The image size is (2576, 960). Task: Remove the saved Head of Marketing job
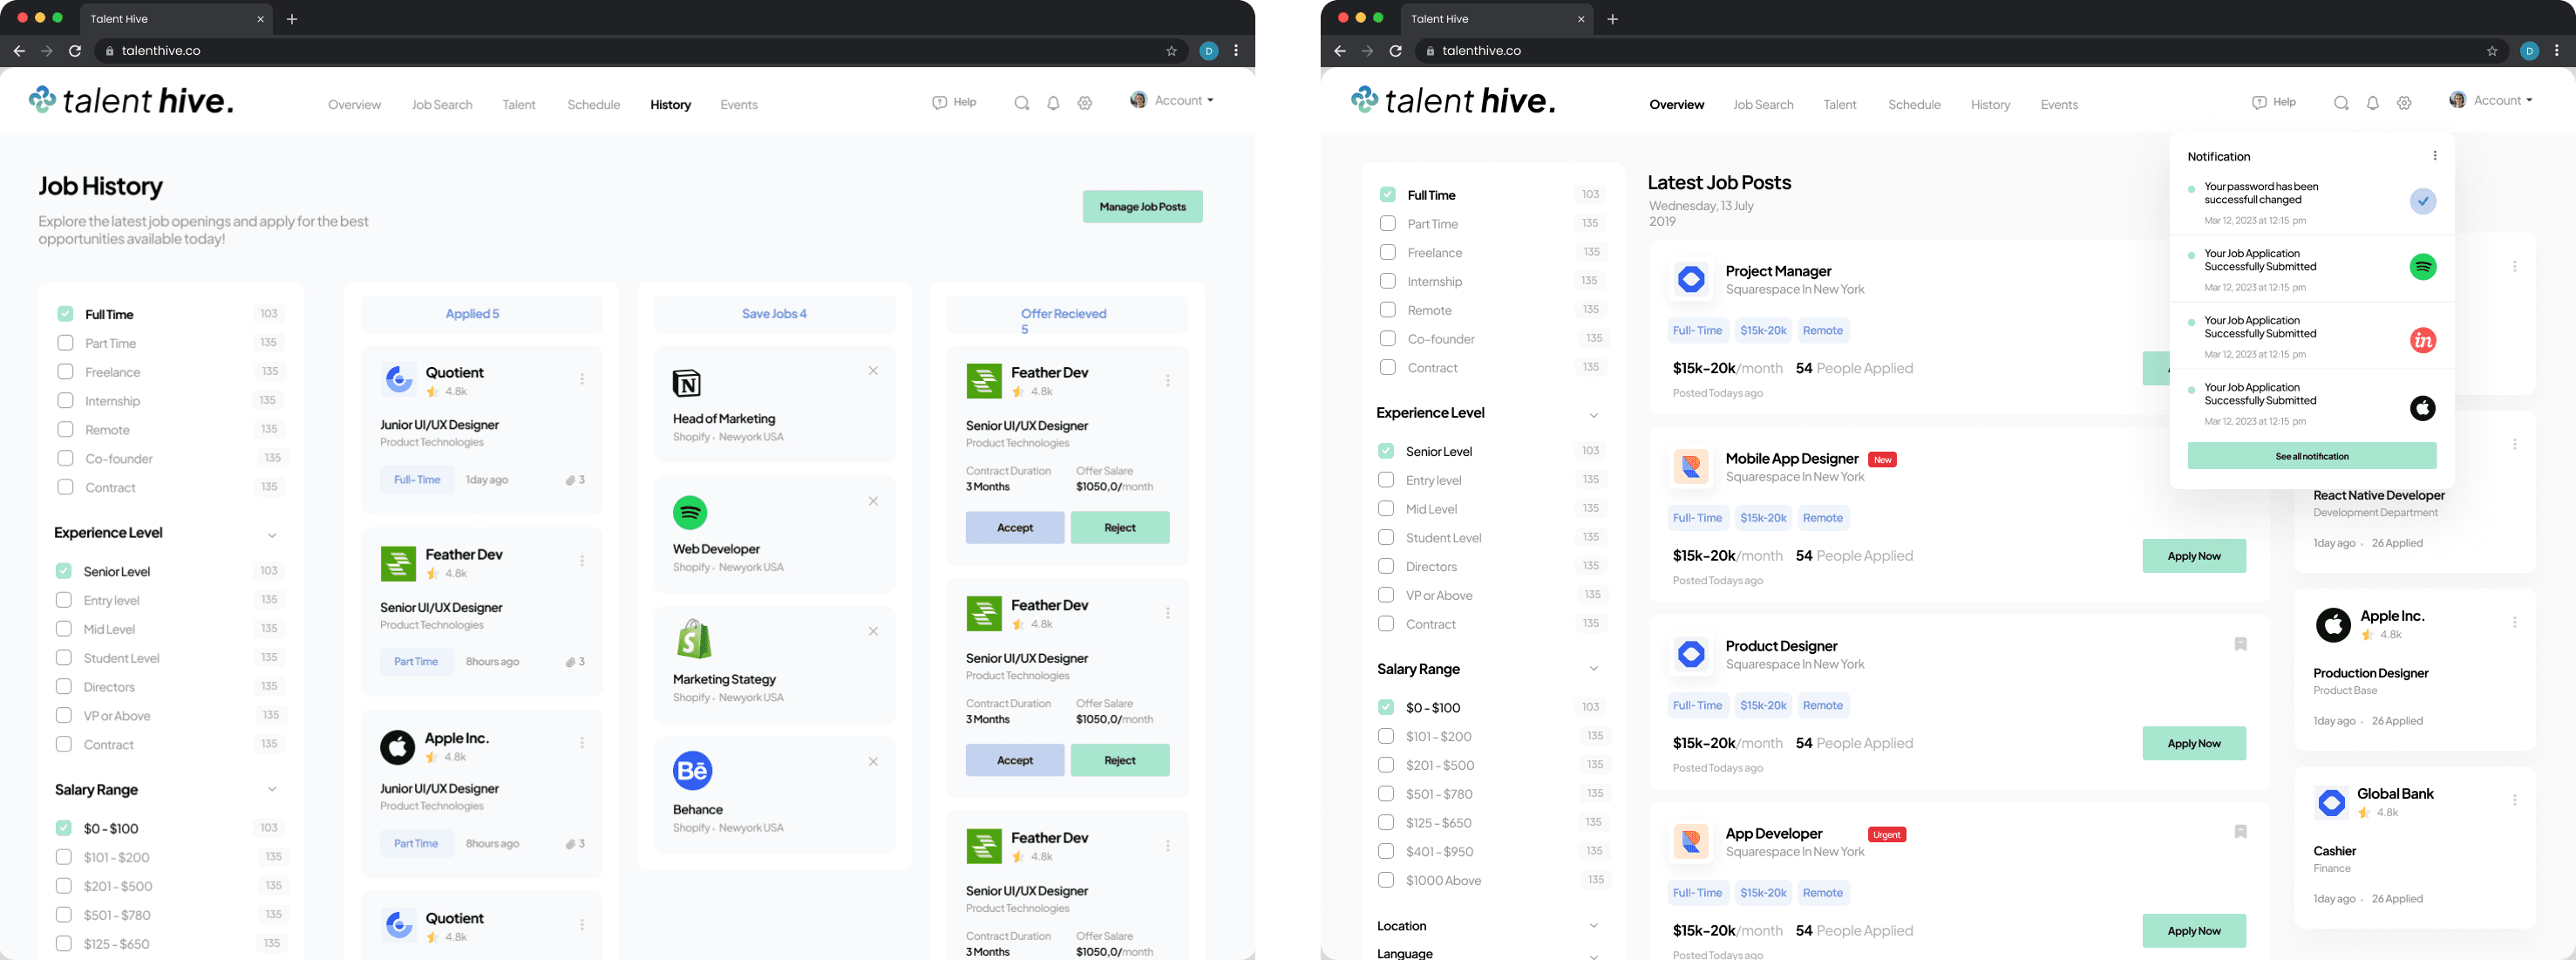point(873,371)
